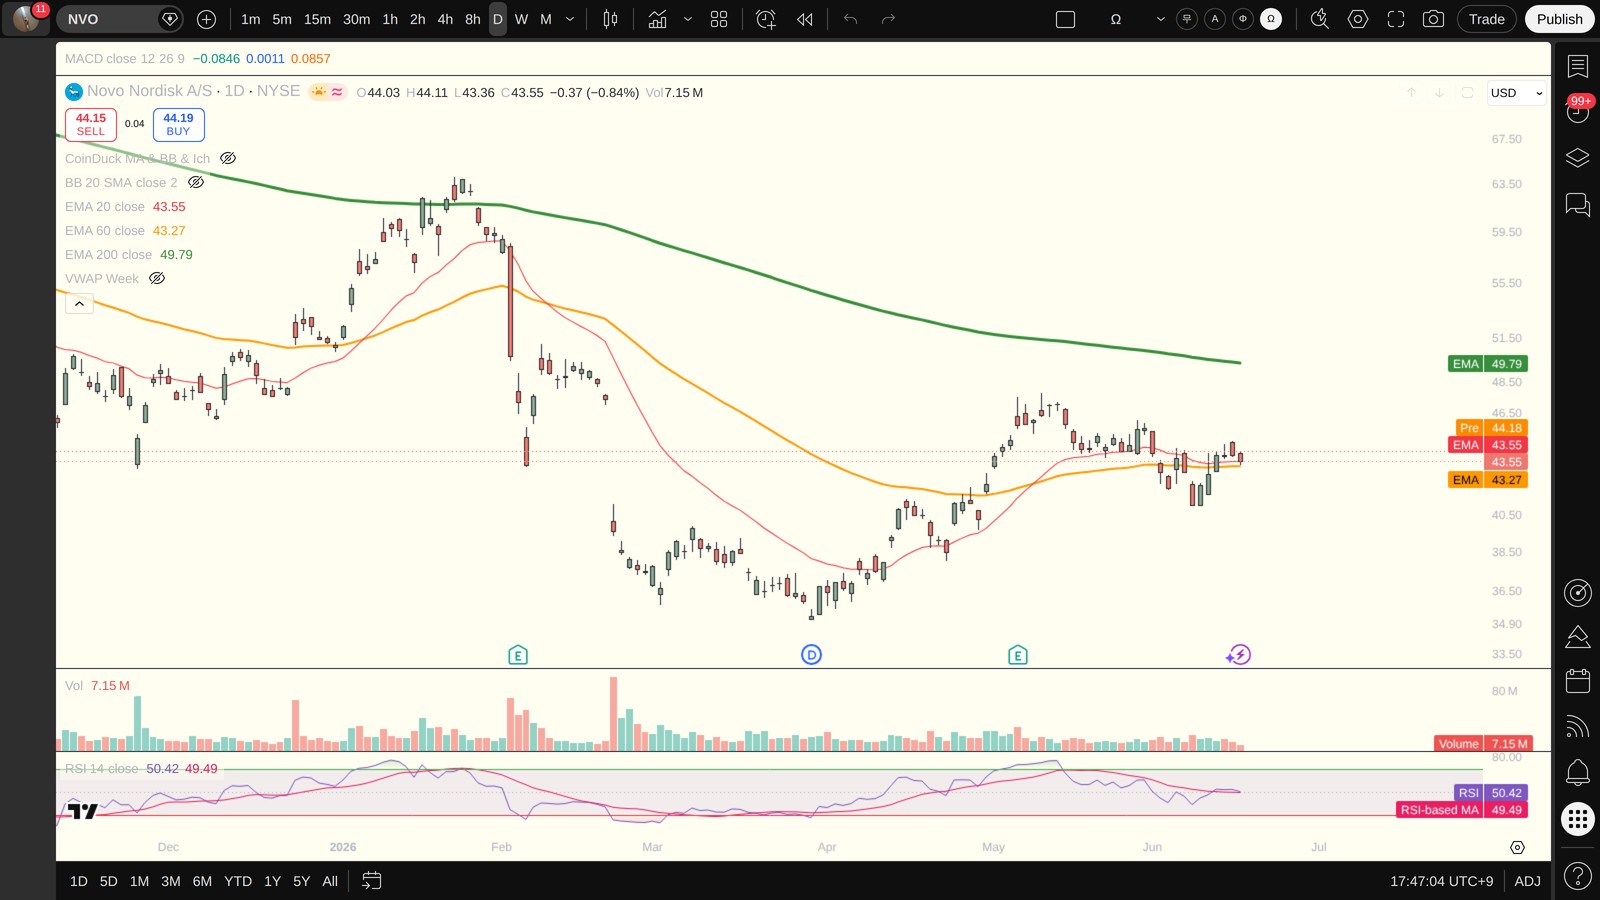Open chart settings hexagon icon in top toolbar
The height and width of the screenshot is (900, 1600).
tap(1357, 19)
